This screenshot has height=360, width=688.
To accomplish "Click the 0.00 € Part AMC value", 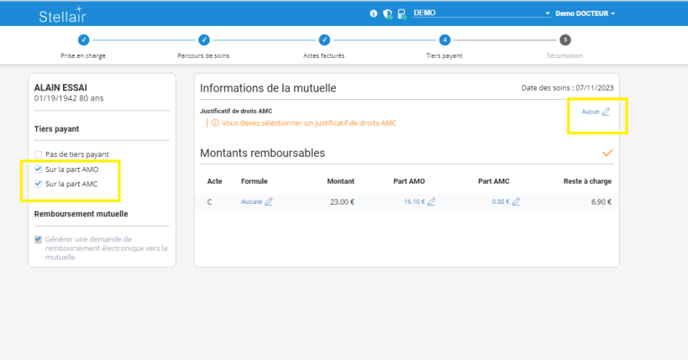I will pos(501,202).
